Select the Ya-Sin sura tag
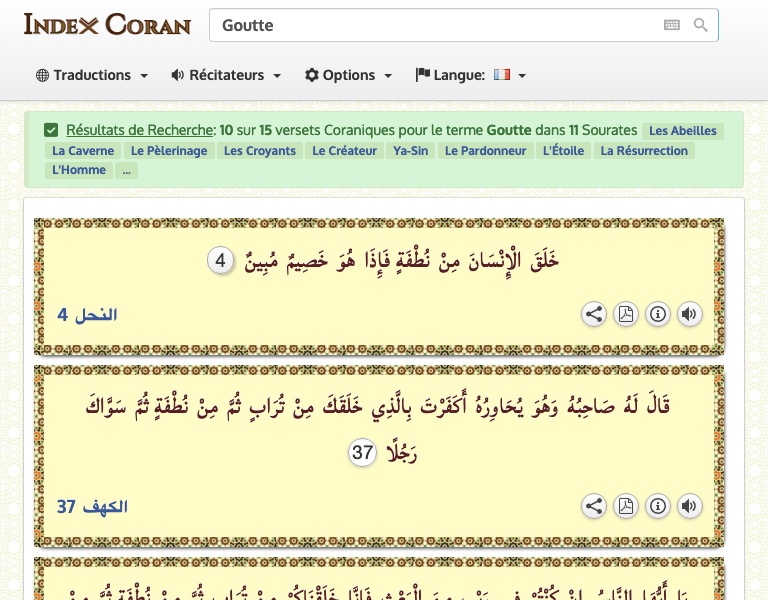The height and width of the screenshot is (600, 768). point(411,151)
